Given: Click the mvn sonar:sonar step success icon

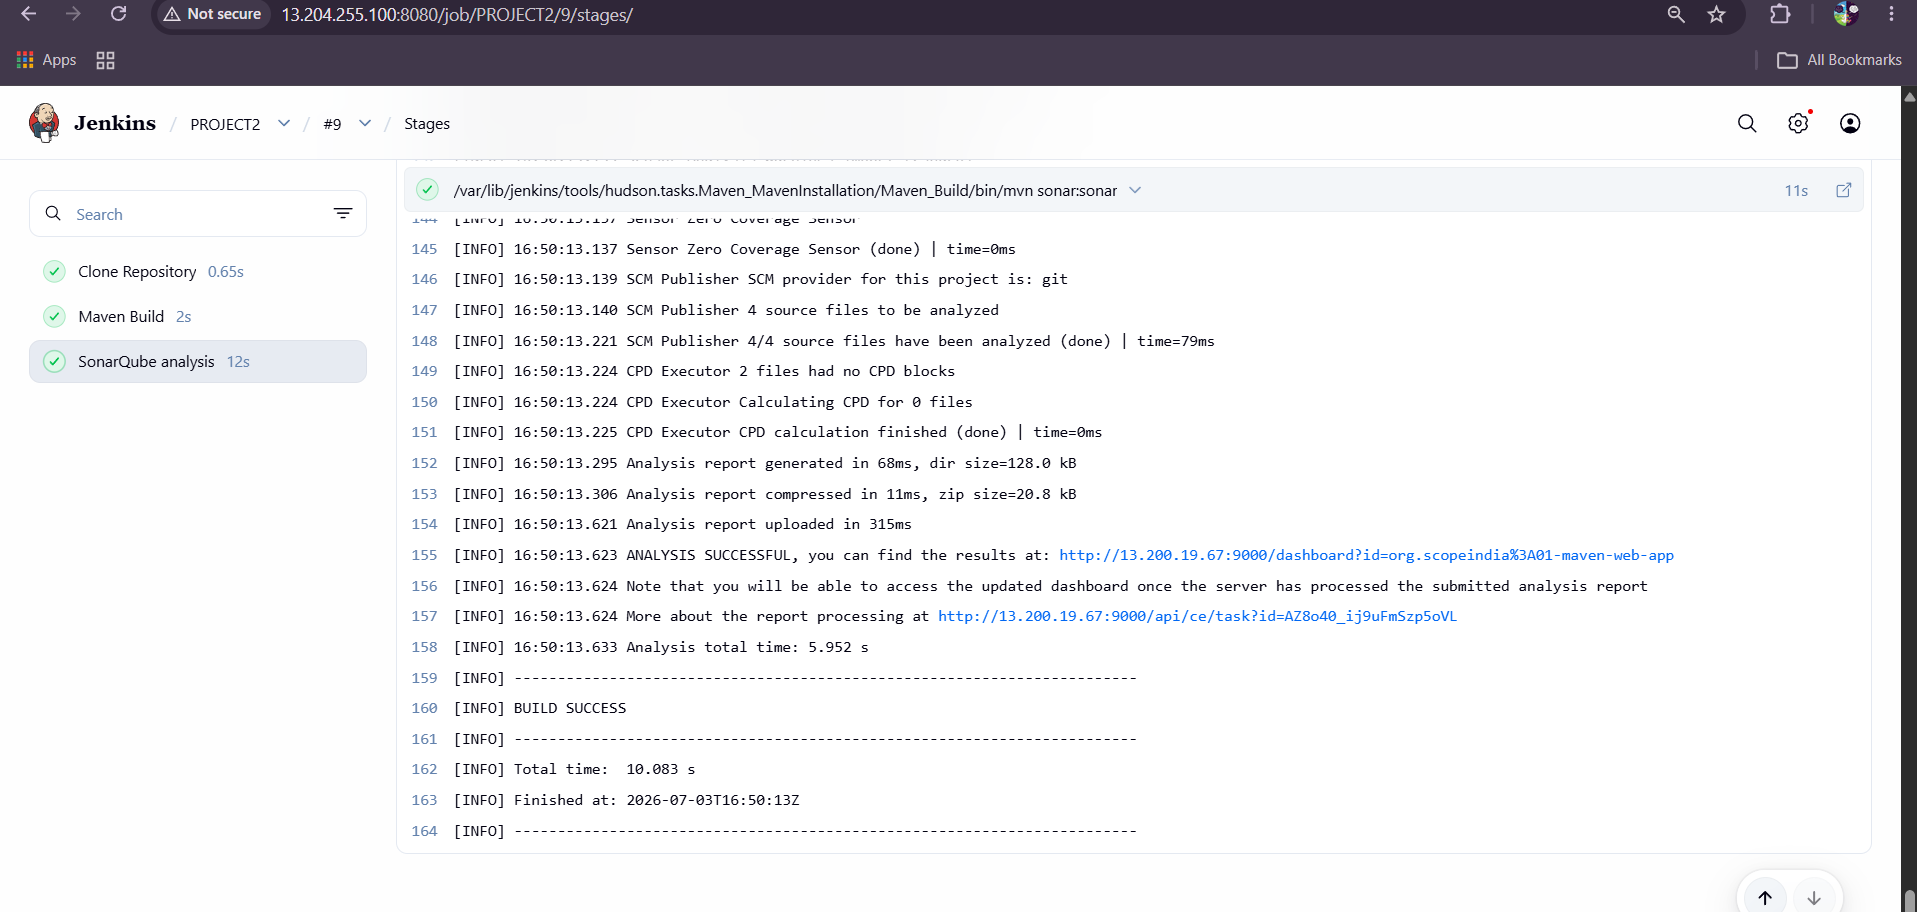Looking at the screenshot, I should click(x=427, y=190).
